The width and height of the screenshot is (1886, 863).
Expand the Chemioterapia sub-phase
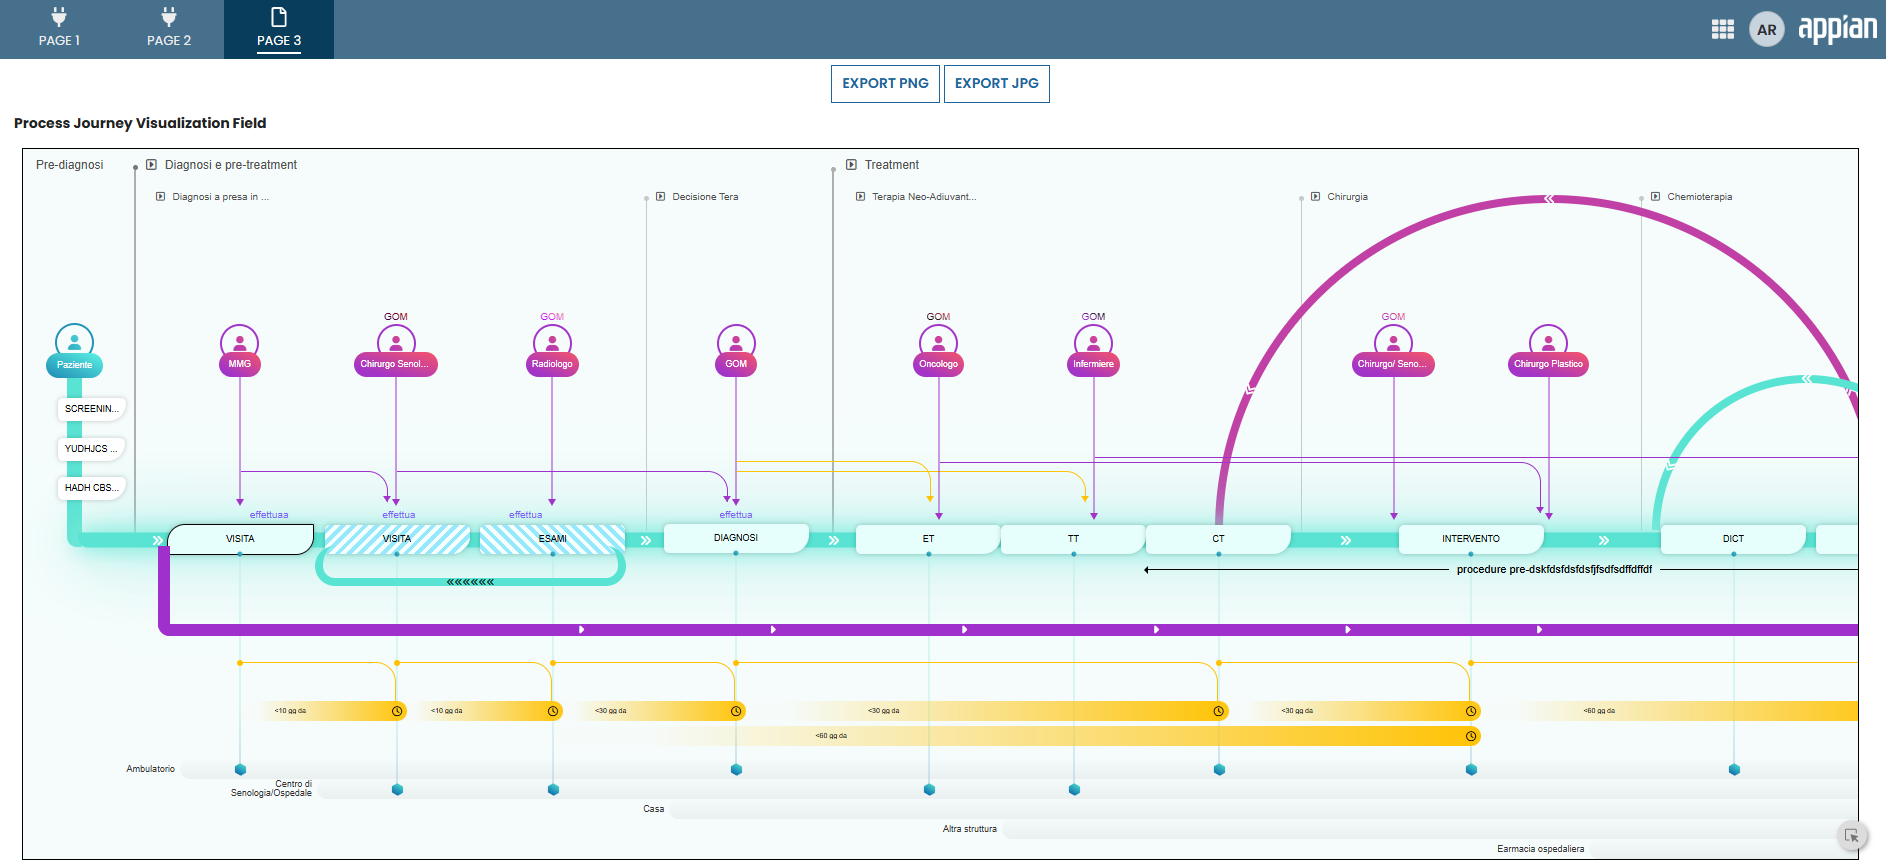(1656, 197)
